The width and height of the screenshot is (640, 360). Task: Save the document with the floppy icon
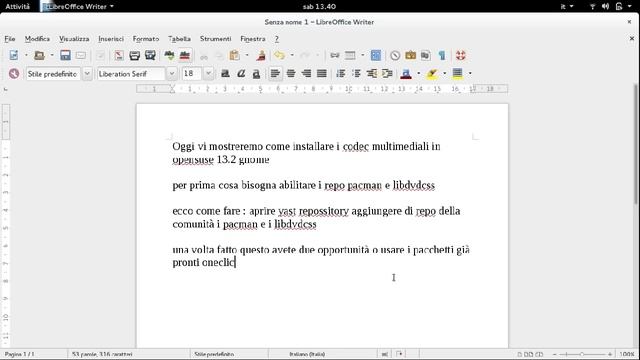point(65,55)
